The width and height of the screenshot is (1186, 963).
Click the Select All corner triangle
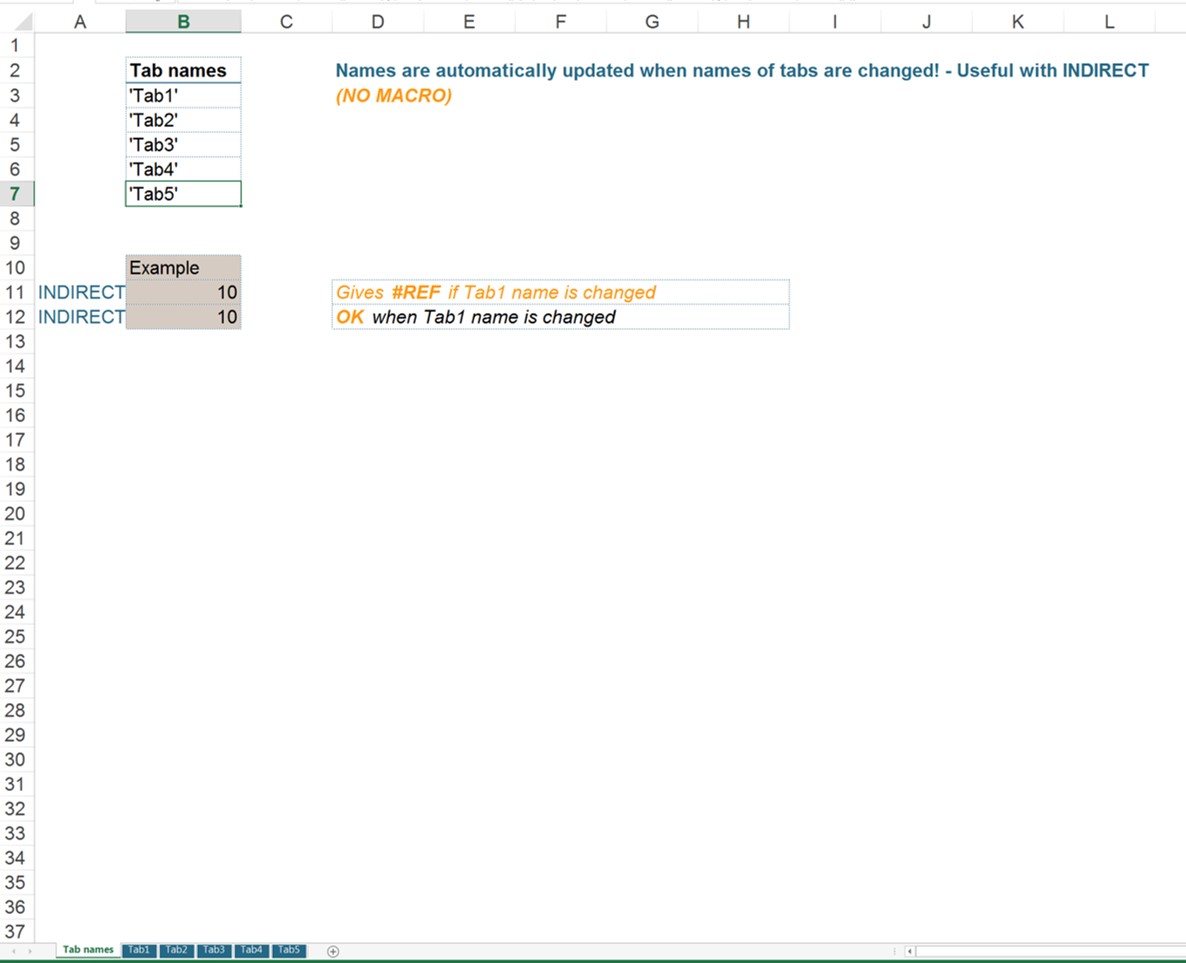23,22
